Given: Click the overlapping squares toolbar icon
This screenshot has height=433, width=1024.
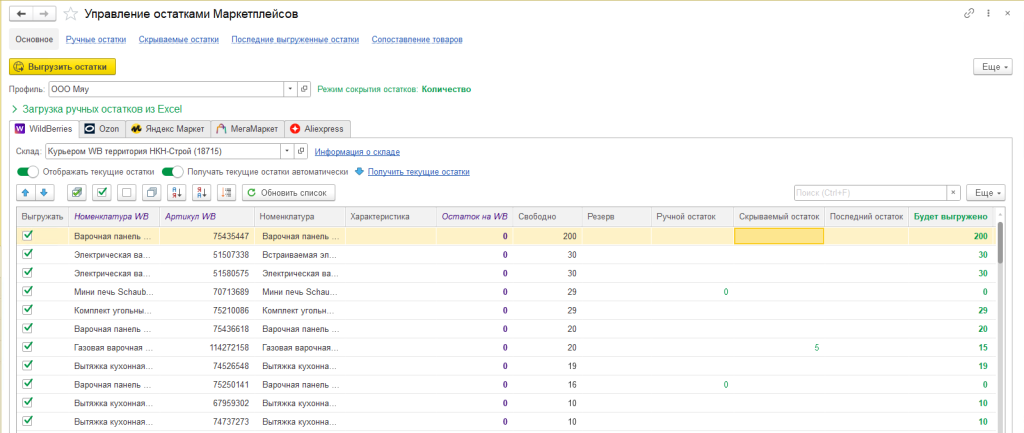Looking at the screenshot, I should click(x=152, y=193).
